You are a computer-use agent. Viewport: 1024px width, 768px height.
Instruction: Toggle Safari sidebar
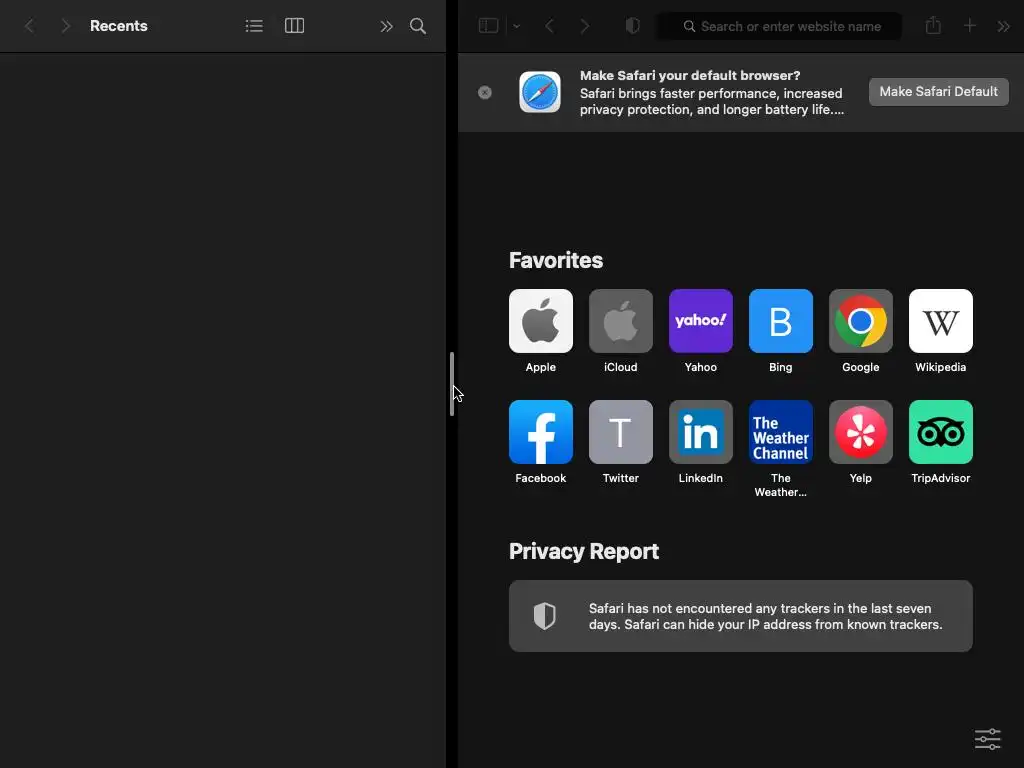pyautogui.click(x=488, y=26)
